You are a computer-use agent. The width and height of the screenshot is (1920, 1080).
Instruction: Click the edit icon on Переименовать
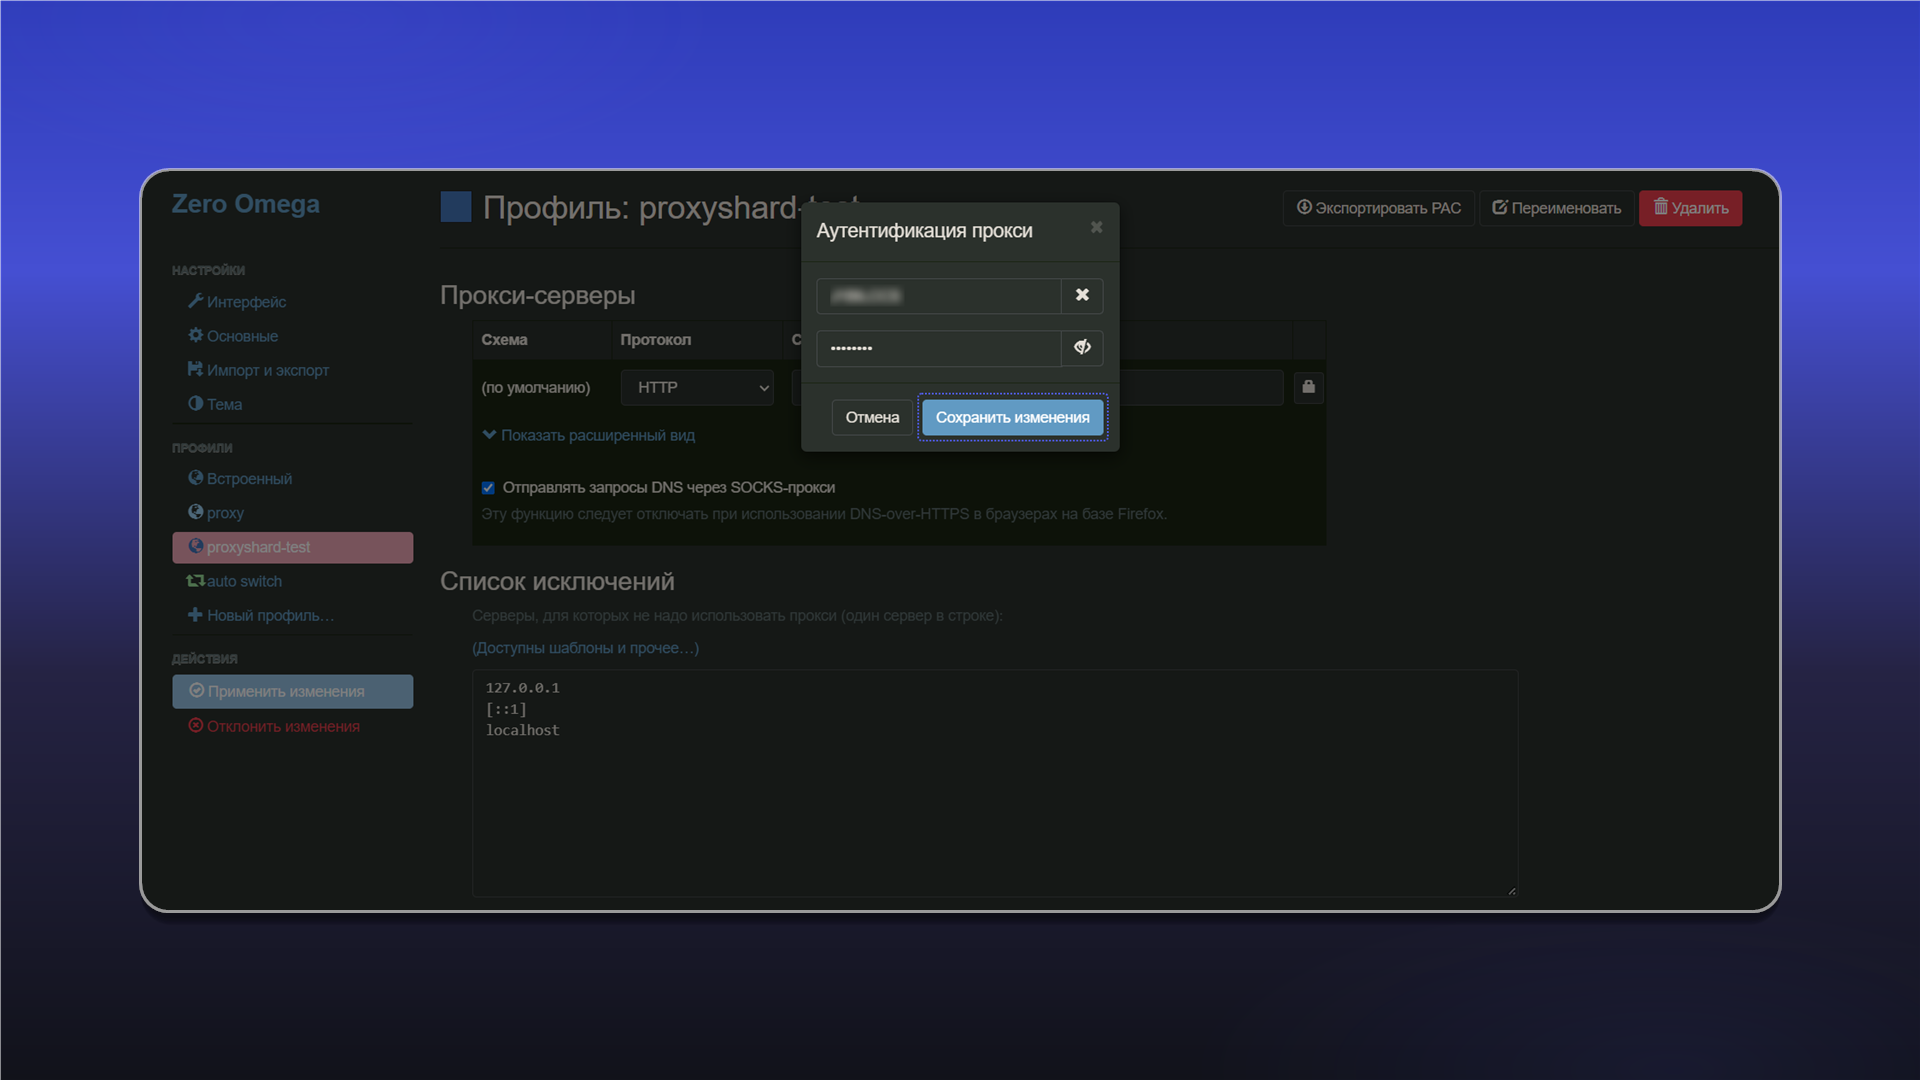pyautogui.click(x=1500, y=207)
